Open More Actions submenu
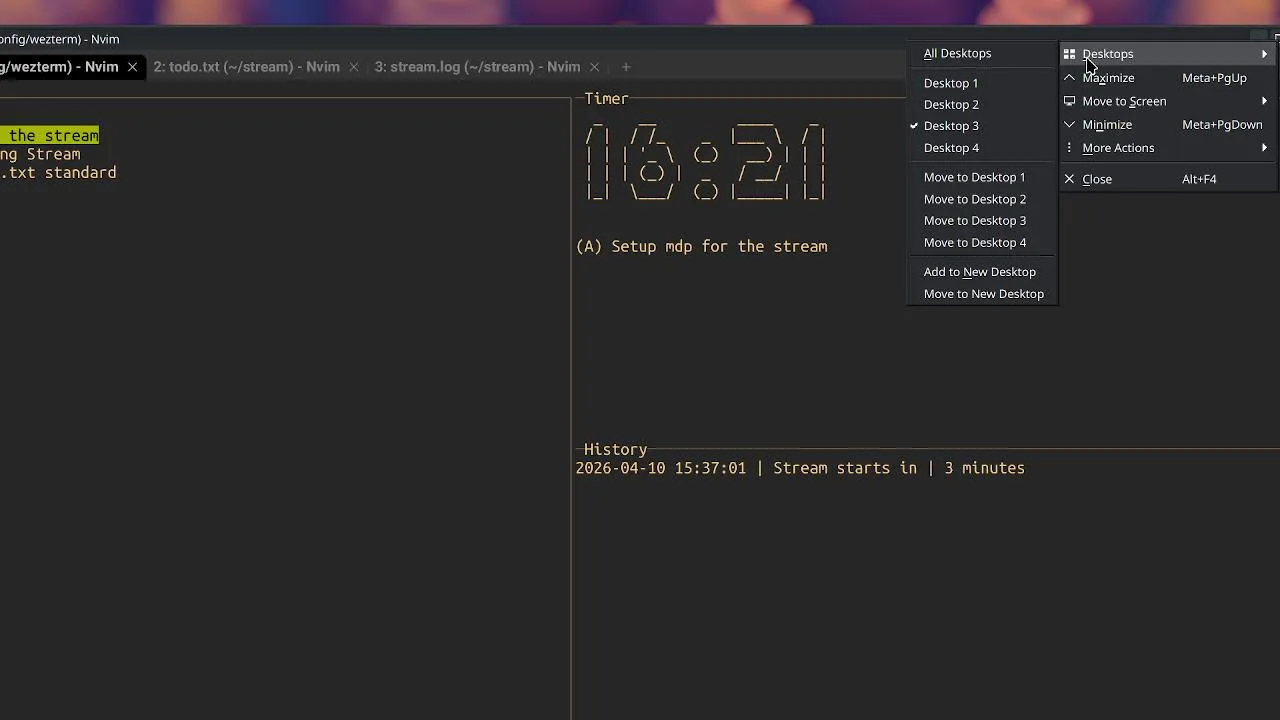1280x720 pixels. pos(1168,148)
